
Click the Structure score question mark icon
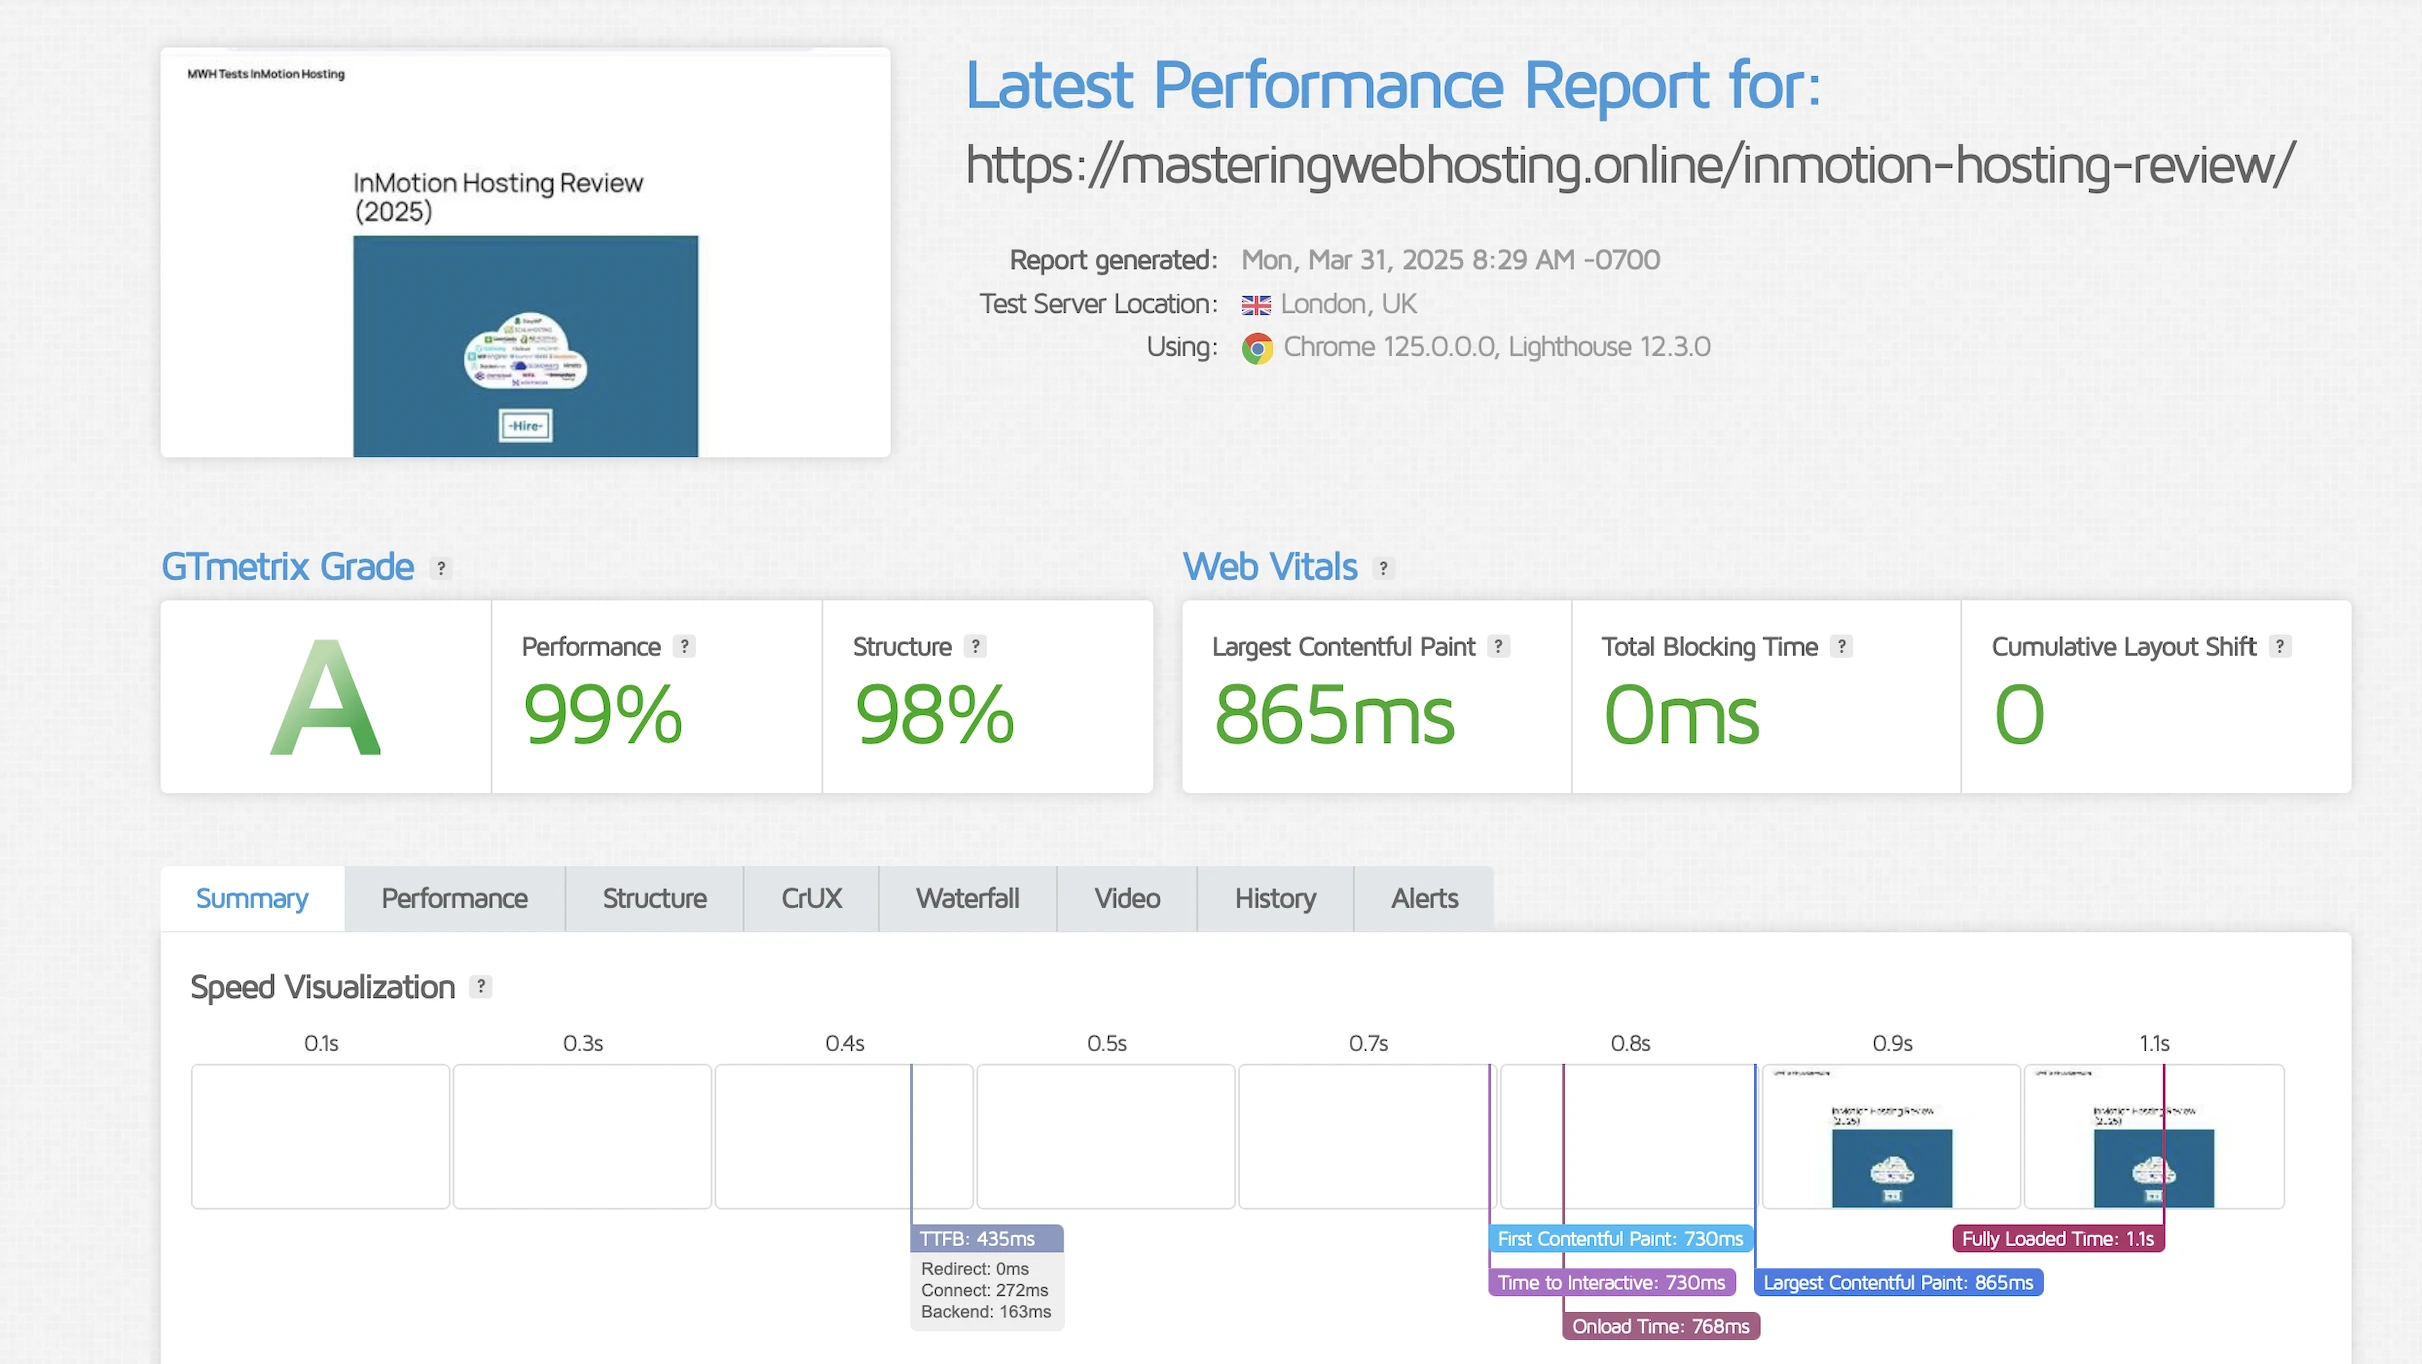point(975,647)
